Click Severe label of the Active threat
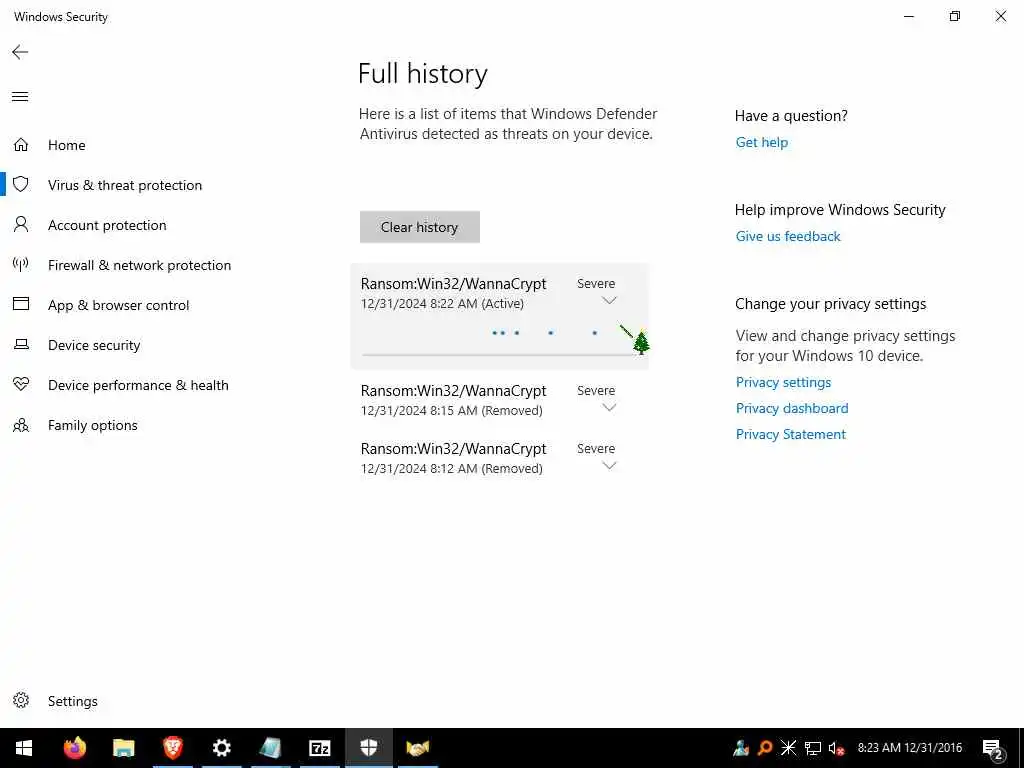This screenshot has width=1024, height=768. pos(596,283)
